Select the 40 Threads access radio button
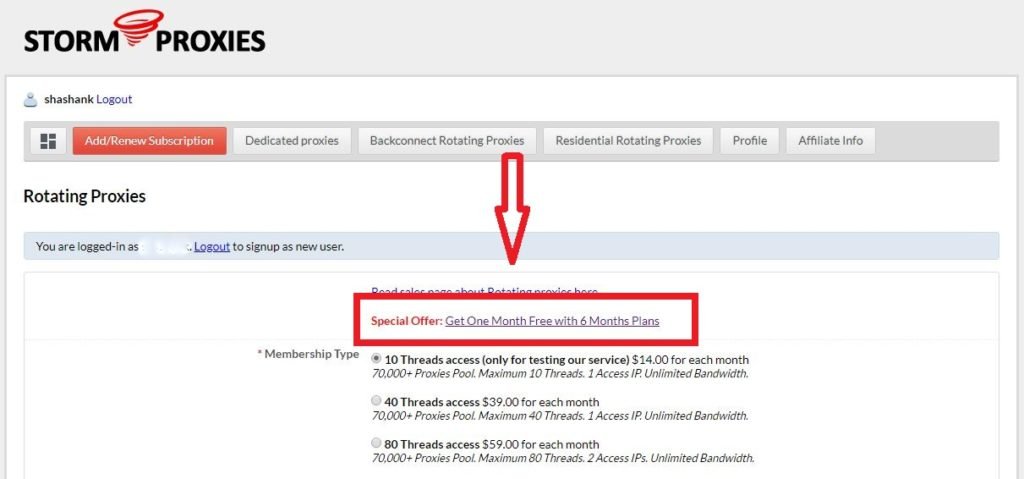The width and height of the screenshot is (1024, 479). click(x=376, y=401)
